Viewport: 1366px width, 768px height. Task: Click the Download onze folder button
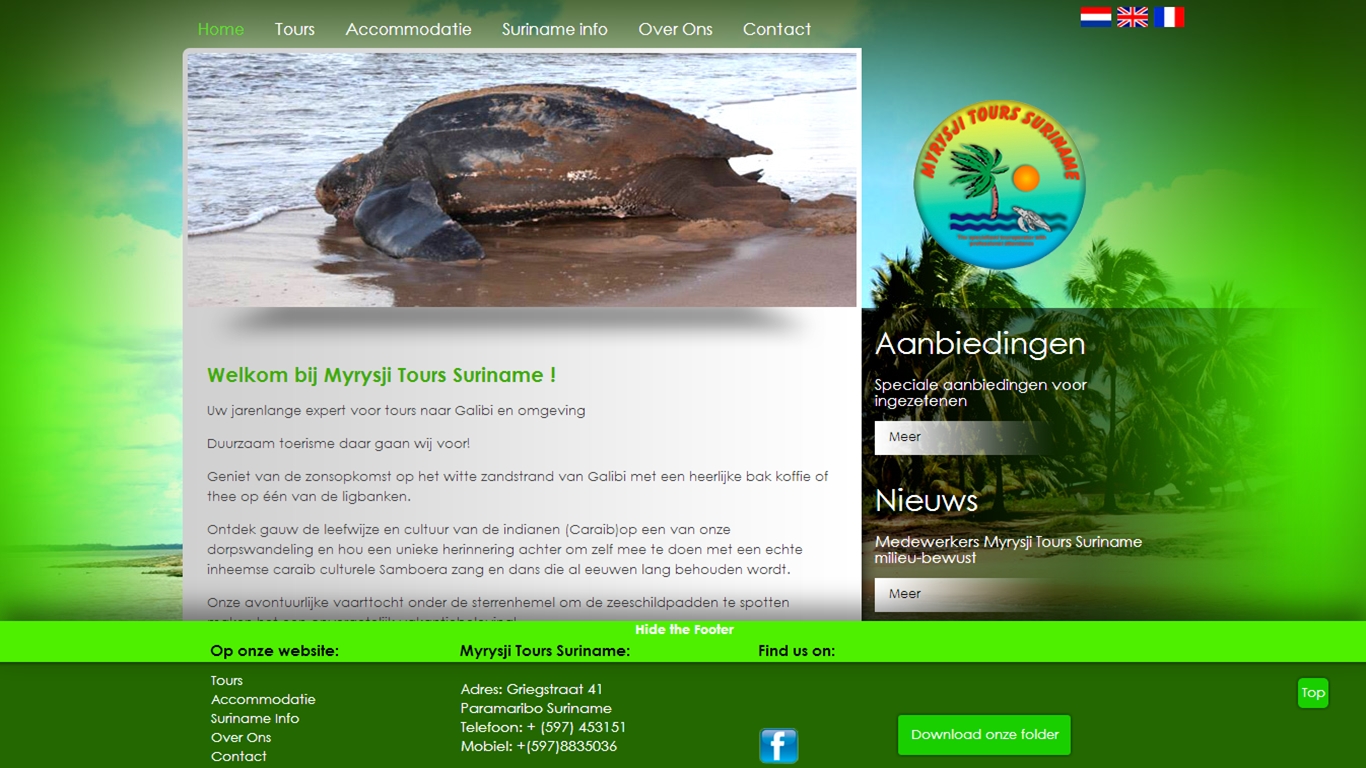click(x=985, y=735)
